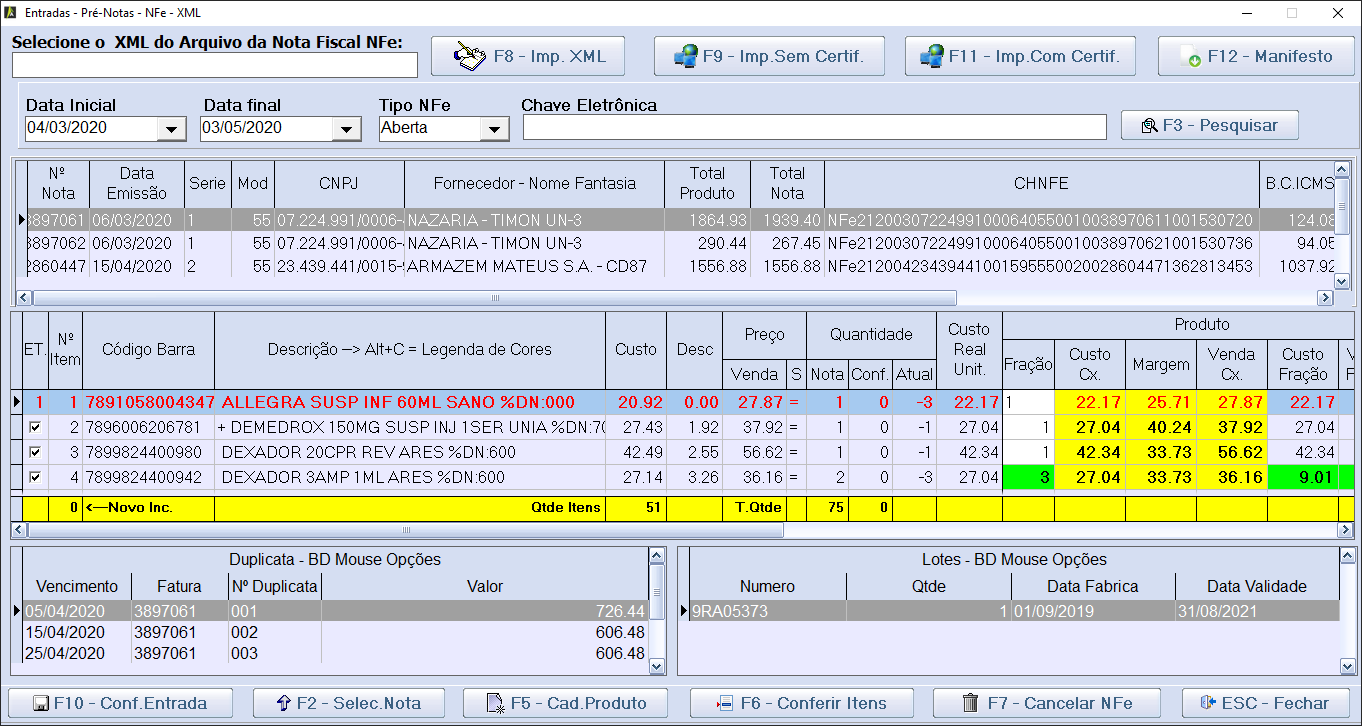Click notes grid vertical scroll up arrow

pyautogui.click(x=1343, y=169)
